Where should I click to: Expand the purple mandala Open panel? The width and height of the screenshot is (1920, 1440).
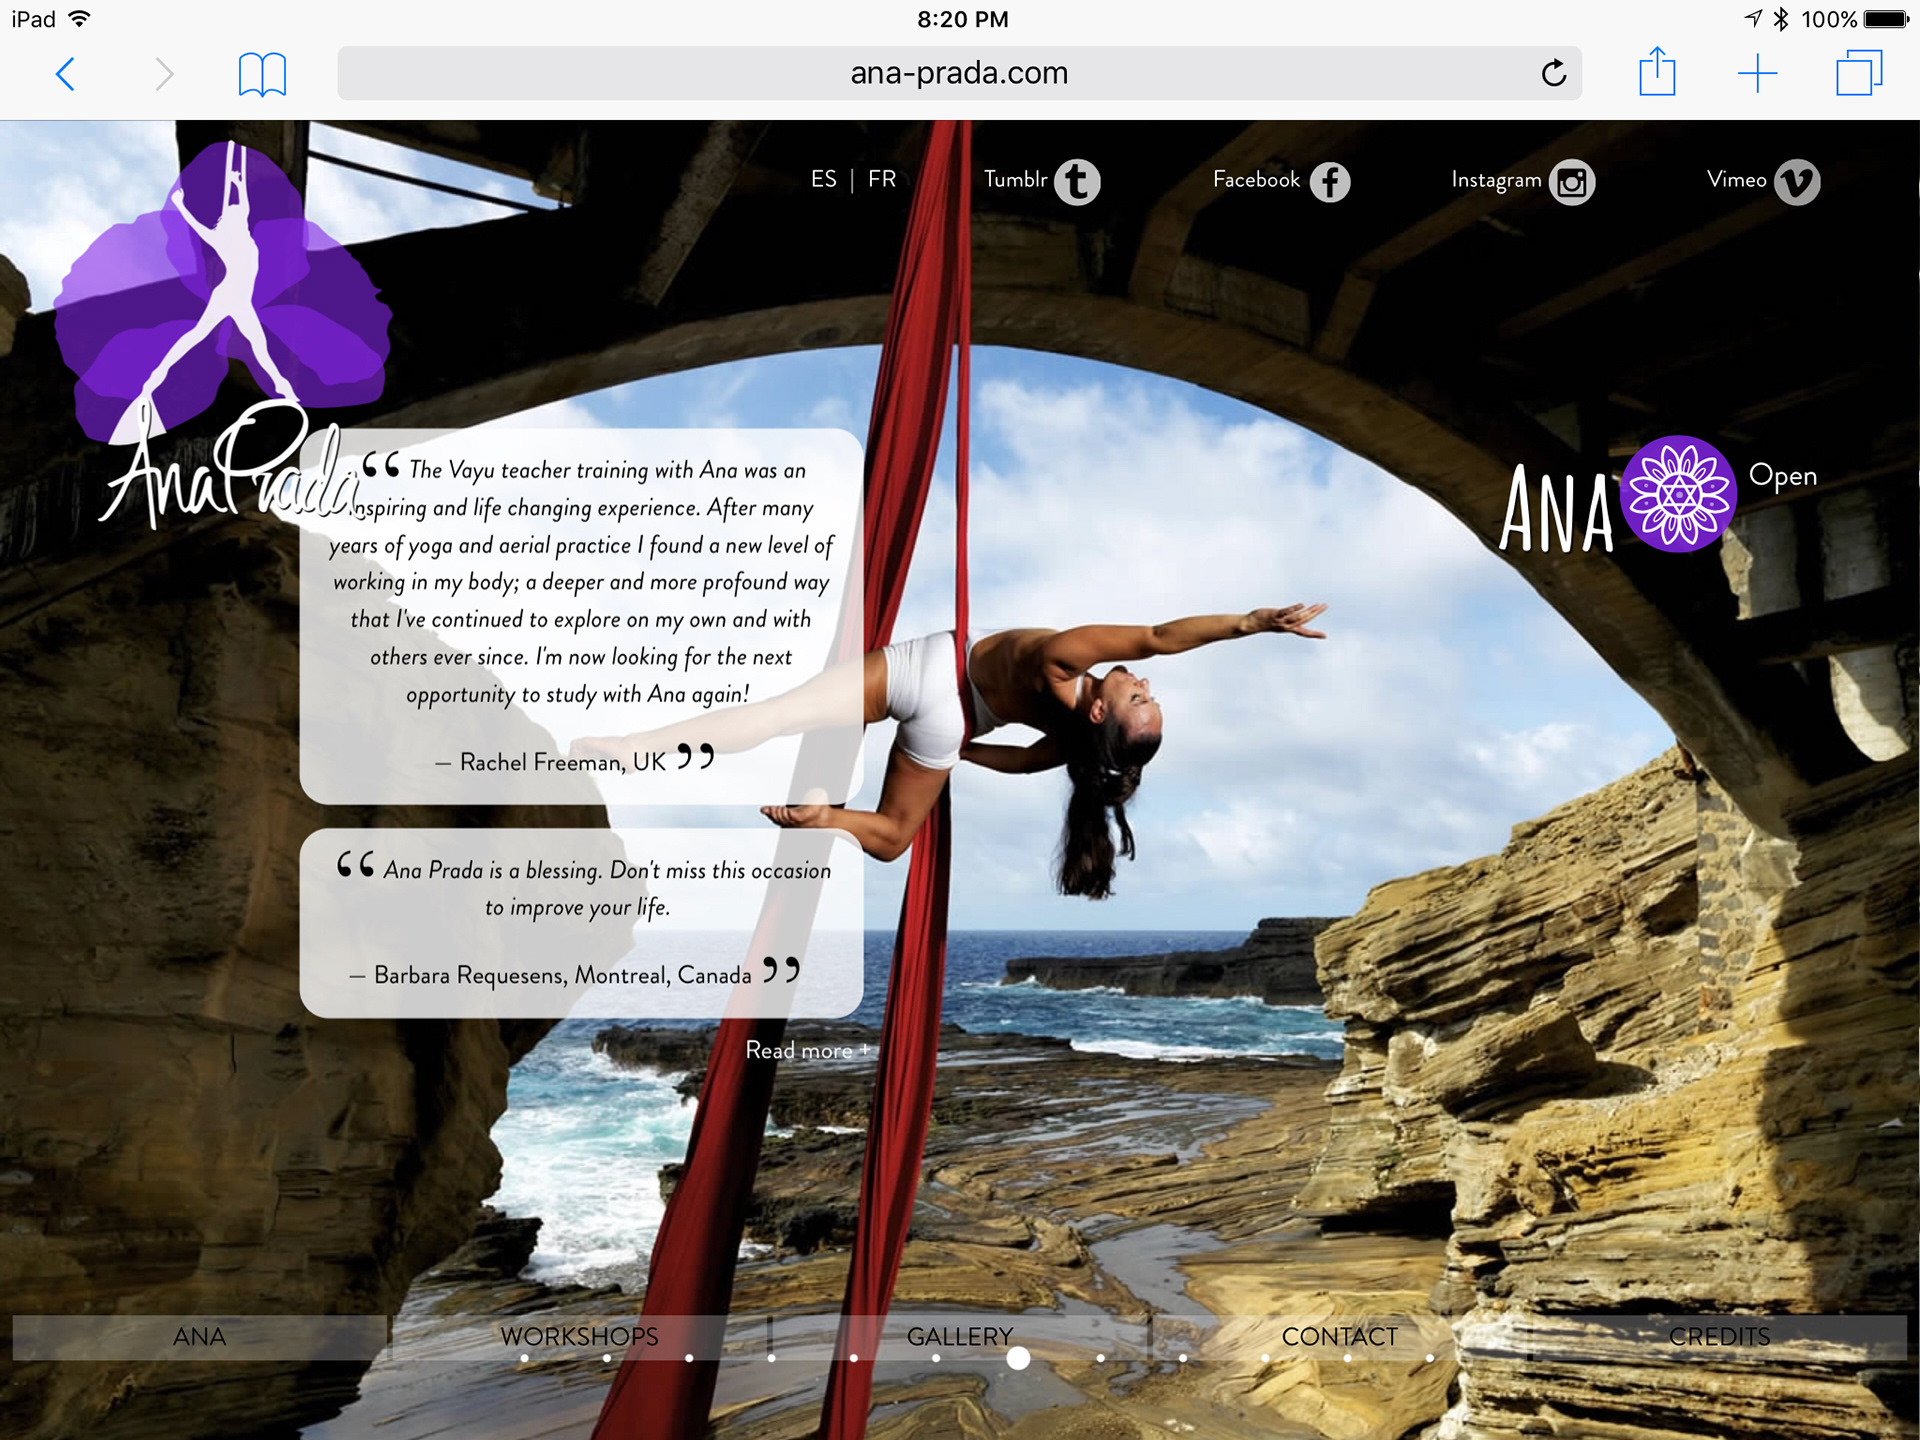click(1678, 494)
